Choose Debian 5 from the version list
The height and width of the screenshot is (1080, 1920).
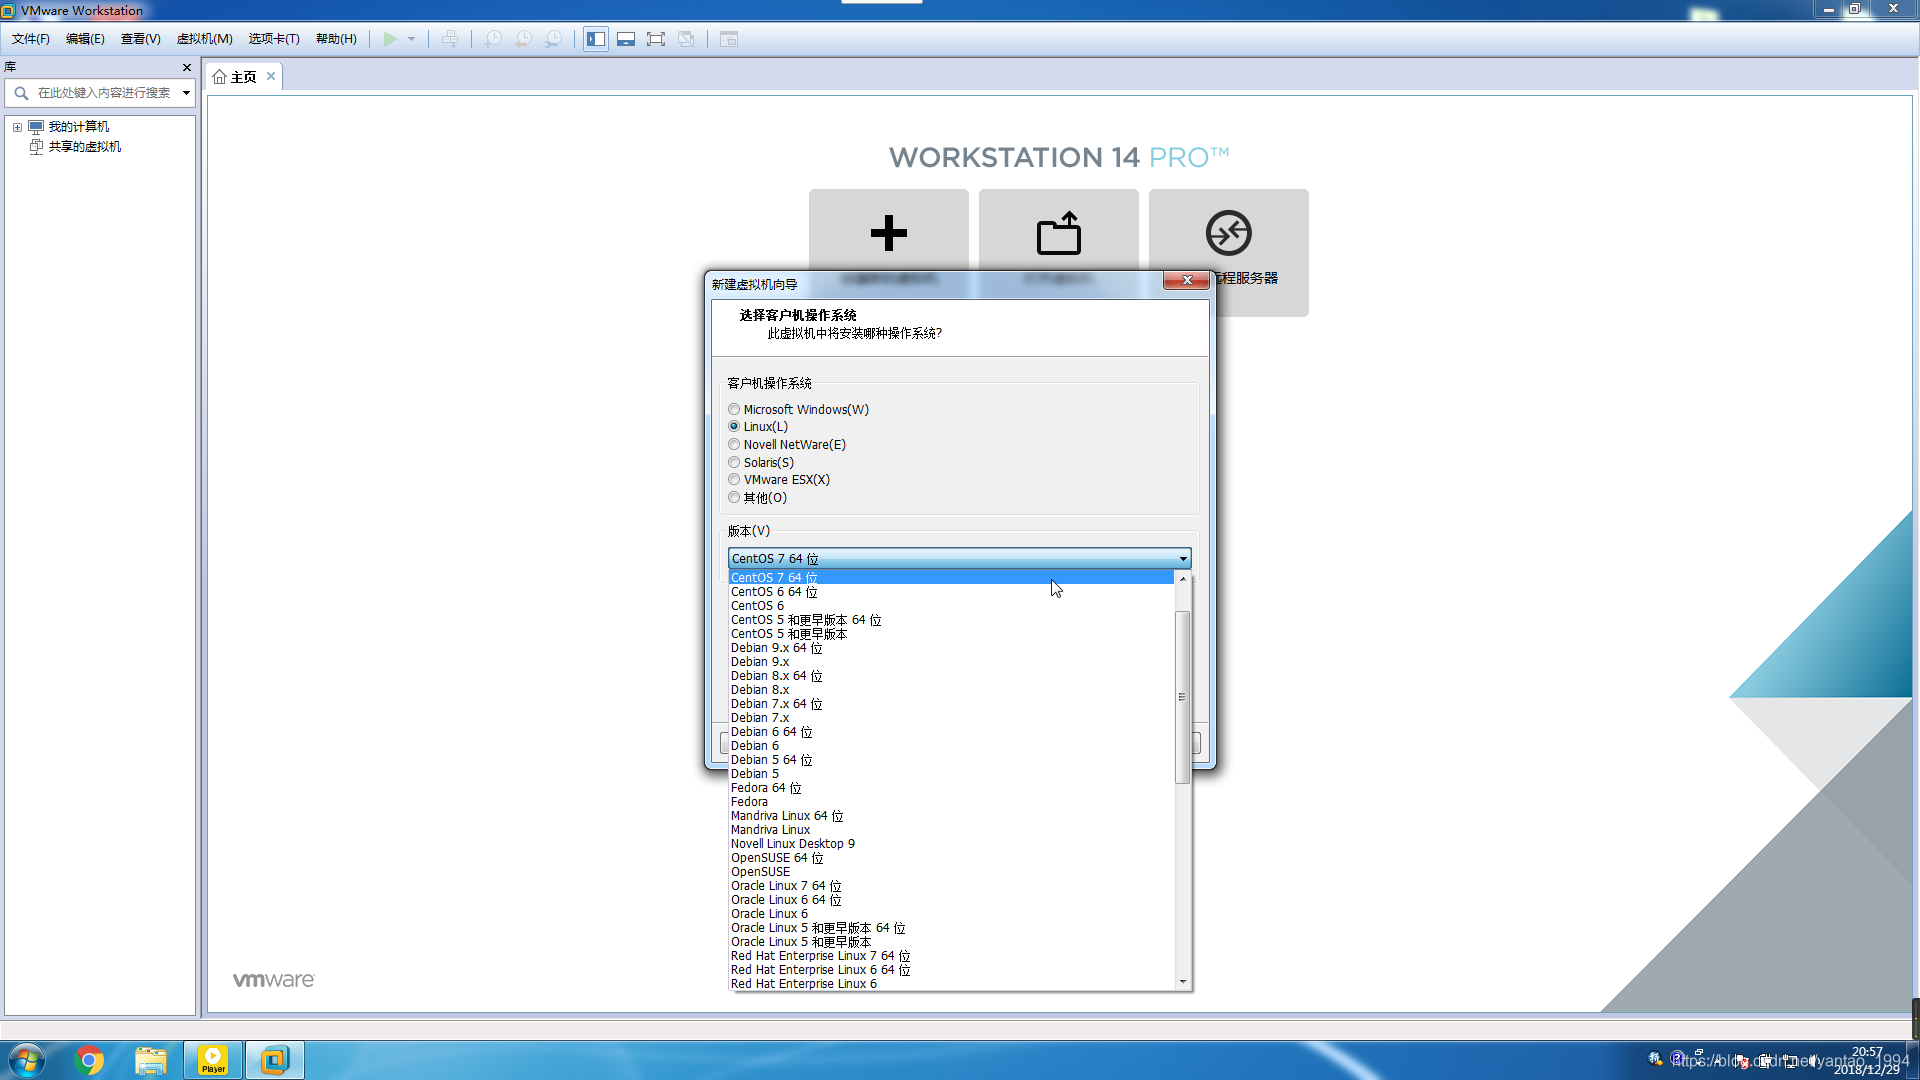click(x=951, y=774)
